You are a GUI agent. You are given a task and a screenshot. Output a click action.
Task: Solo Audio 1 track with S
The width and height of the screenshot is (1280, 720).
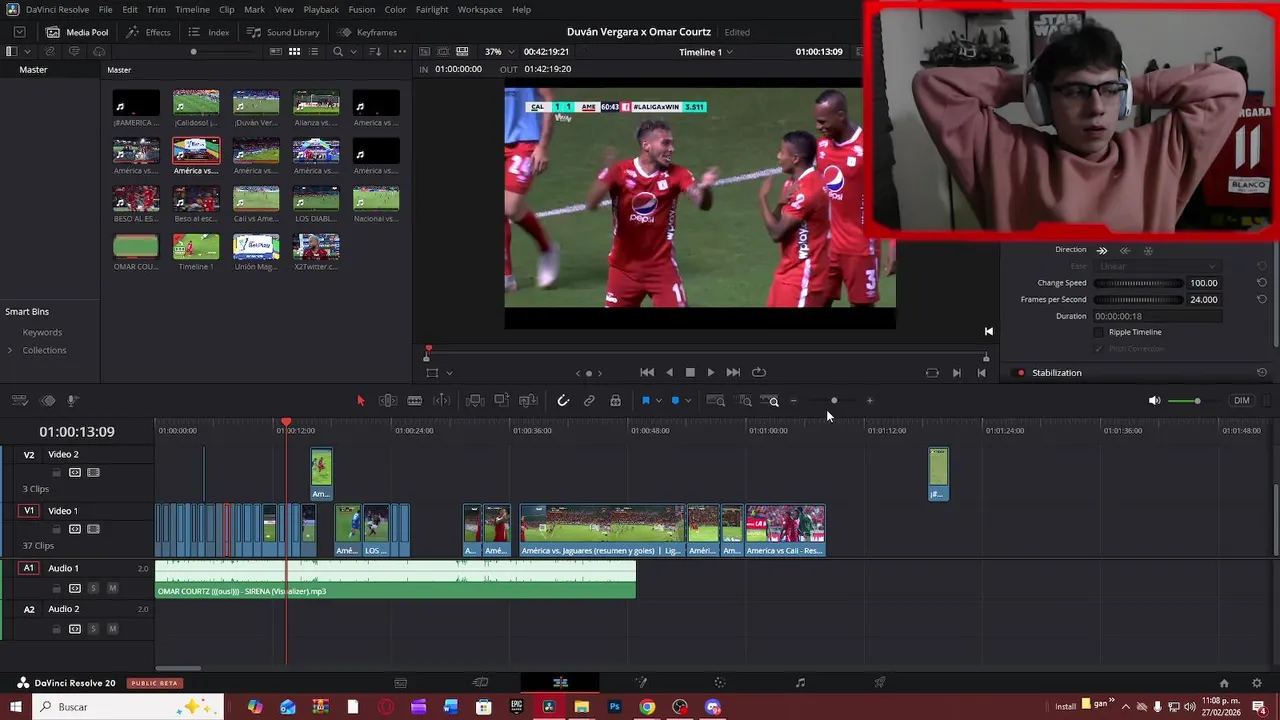pyautogui.click(x=93, y=588)
